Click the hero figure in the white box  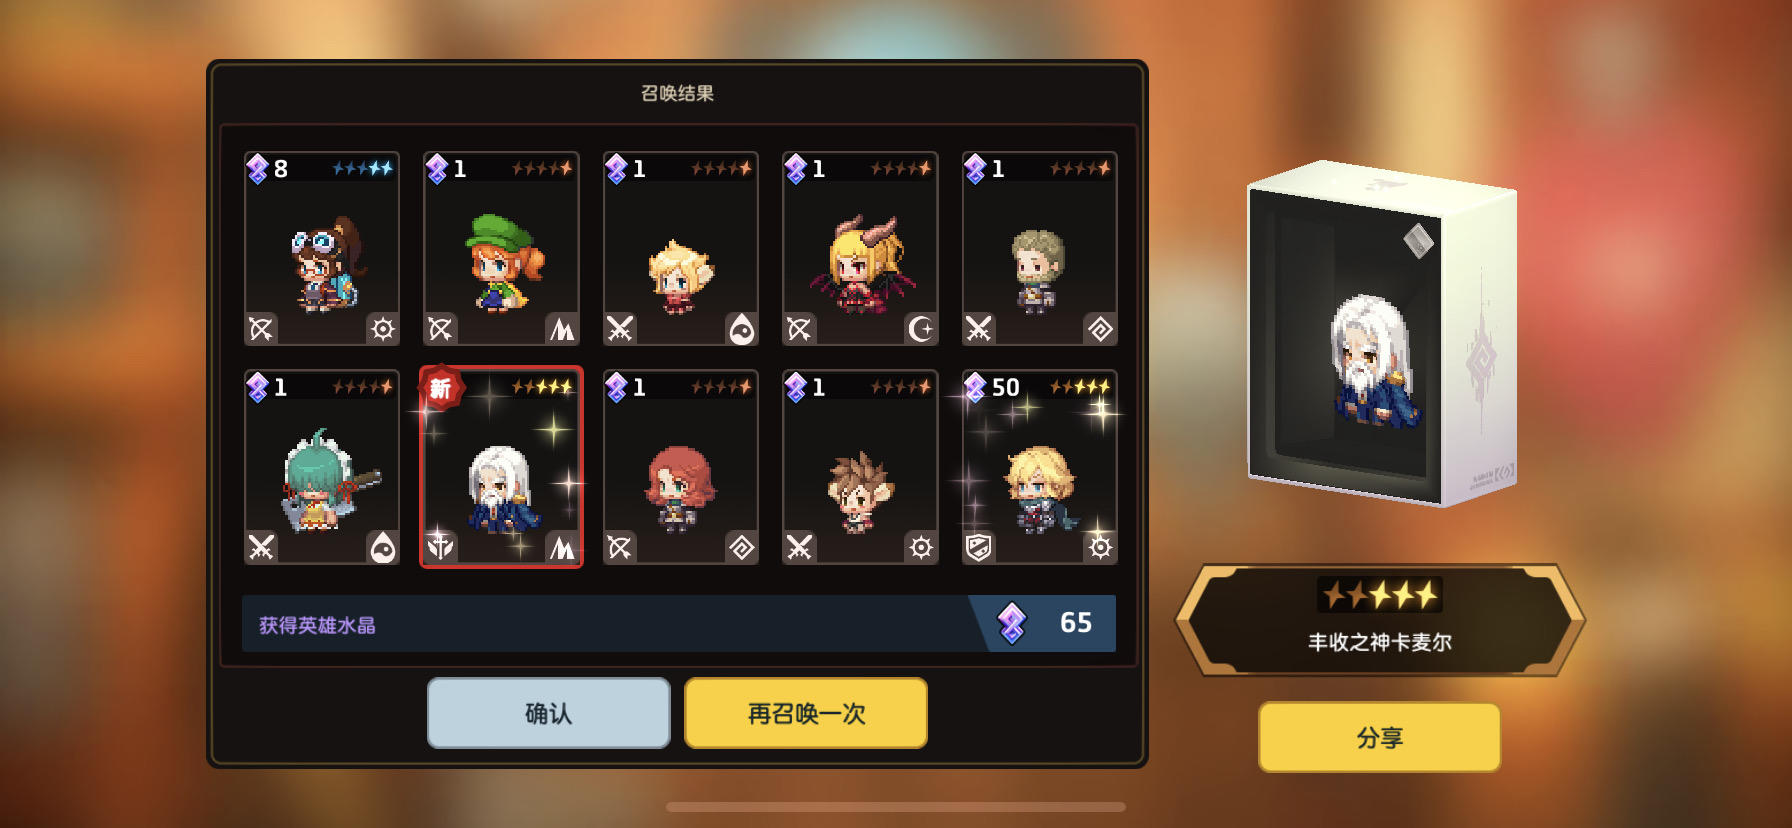[1373, 360]
